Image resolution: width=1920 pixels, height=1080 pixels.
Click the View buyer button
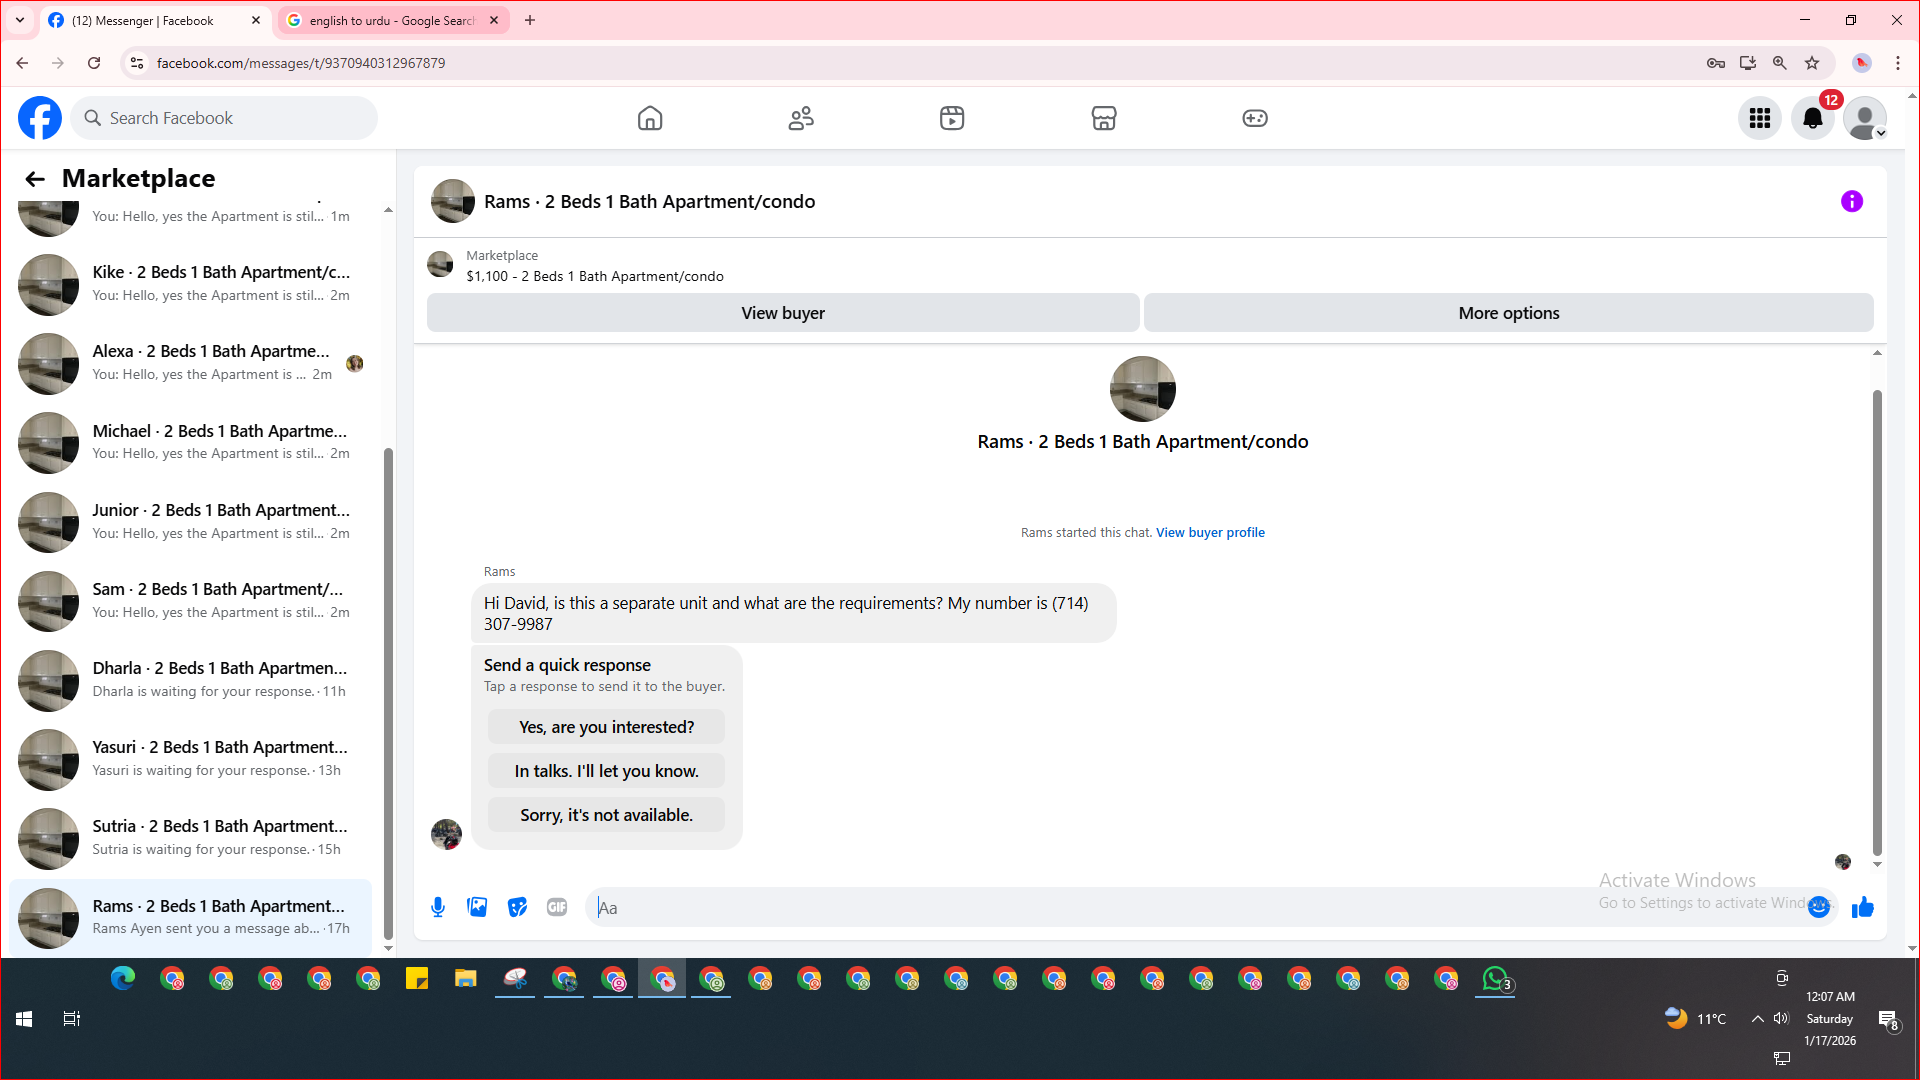click(782, 313)
